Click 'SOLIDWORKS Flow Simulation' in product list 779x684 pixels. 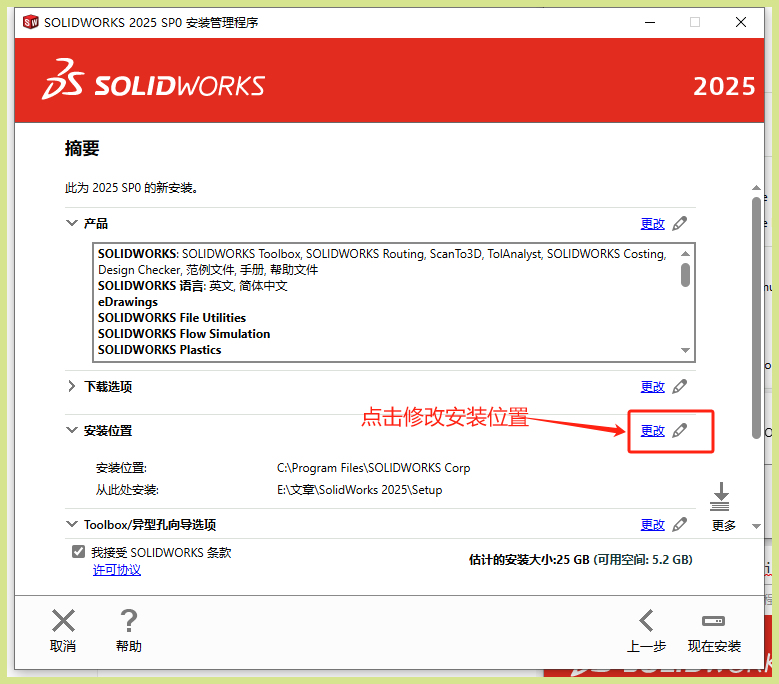(x=184, y=334)
